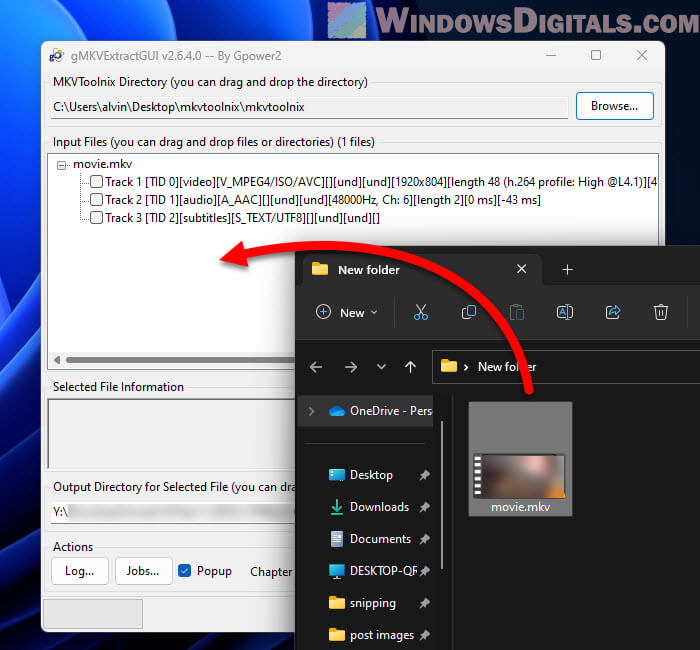Click New folder in the address bar breadcrumb
The height and width of the screenshot is (650, 700).
click(x=507, y=367)
